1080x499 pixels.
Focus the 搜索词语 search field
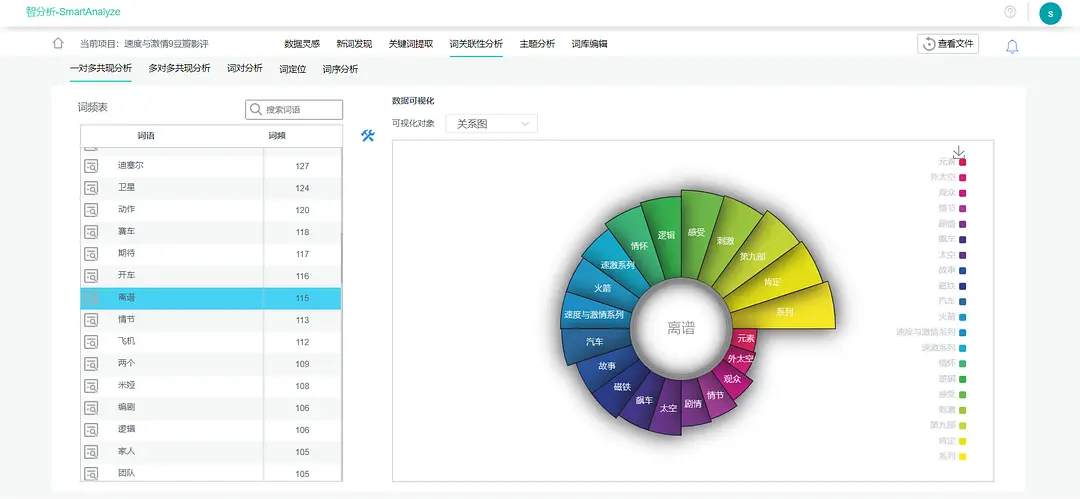[x=294, y=110]
